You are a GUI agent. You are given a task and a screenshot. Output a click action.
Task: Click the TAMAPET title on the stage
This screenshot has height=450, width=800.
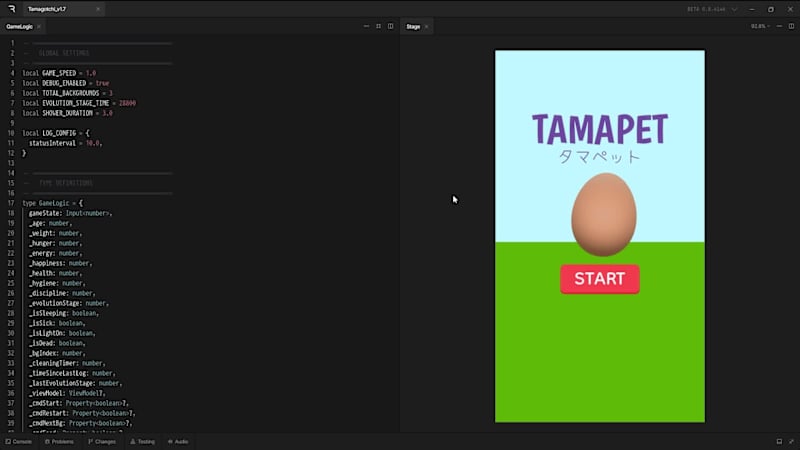pos(599,129)
